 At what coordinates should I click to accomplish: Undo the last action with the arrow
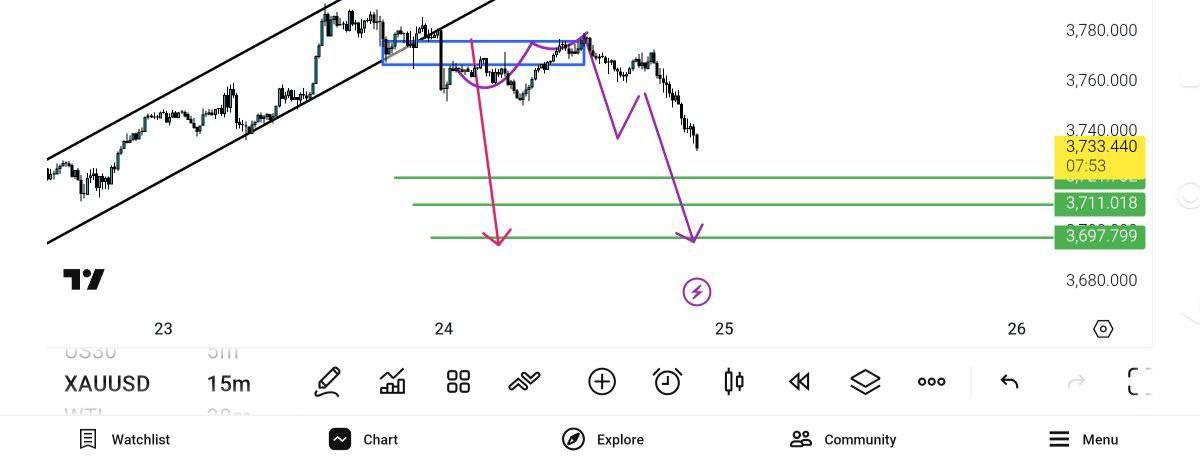coord(1010,382)
